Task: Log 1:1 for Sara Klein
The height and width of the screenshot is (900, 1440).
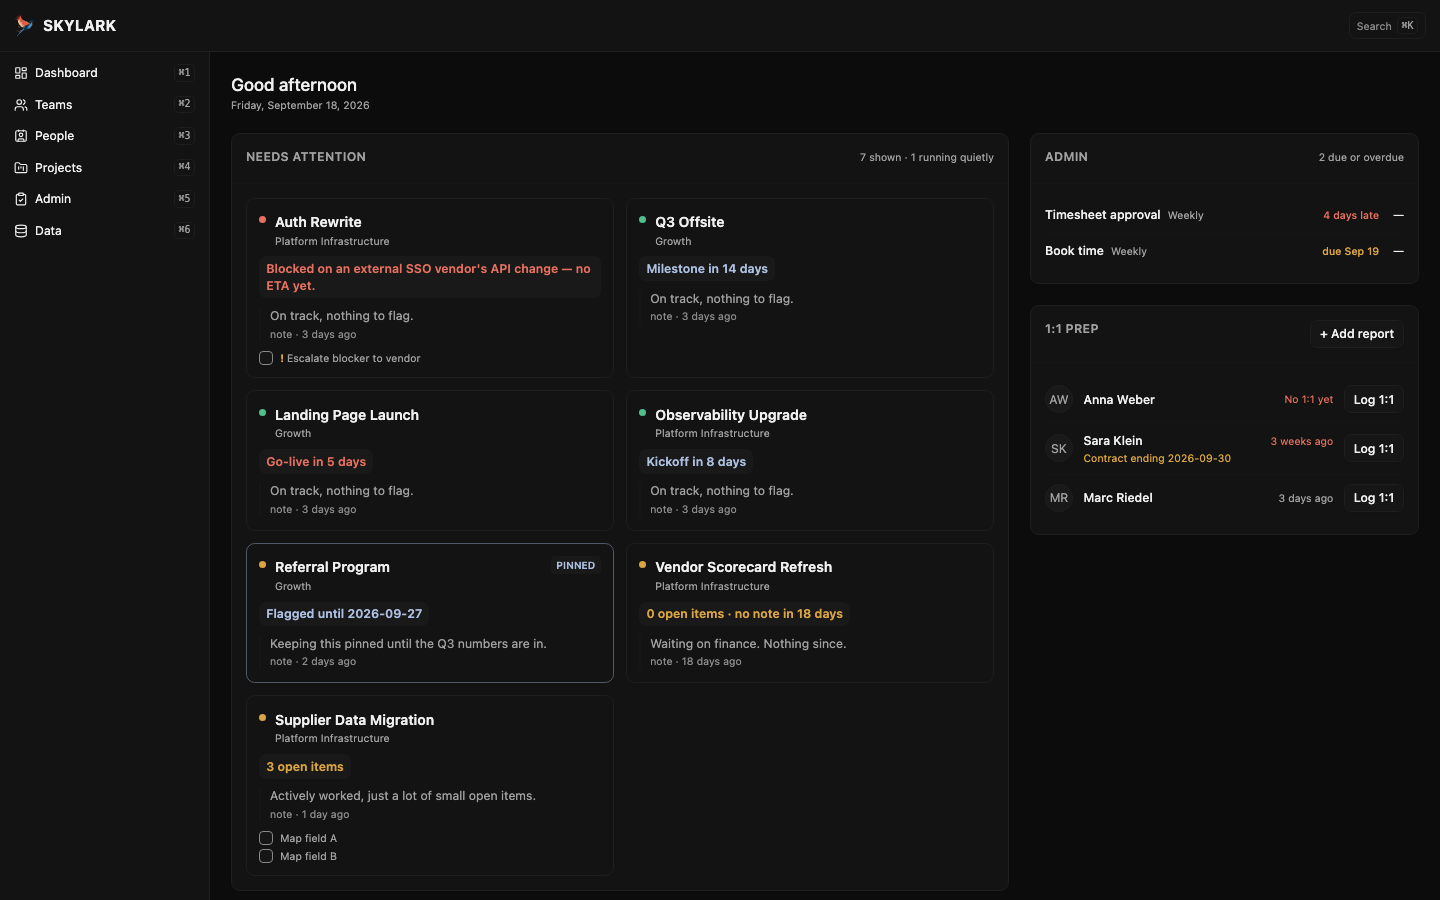Action: (1373, 449)
